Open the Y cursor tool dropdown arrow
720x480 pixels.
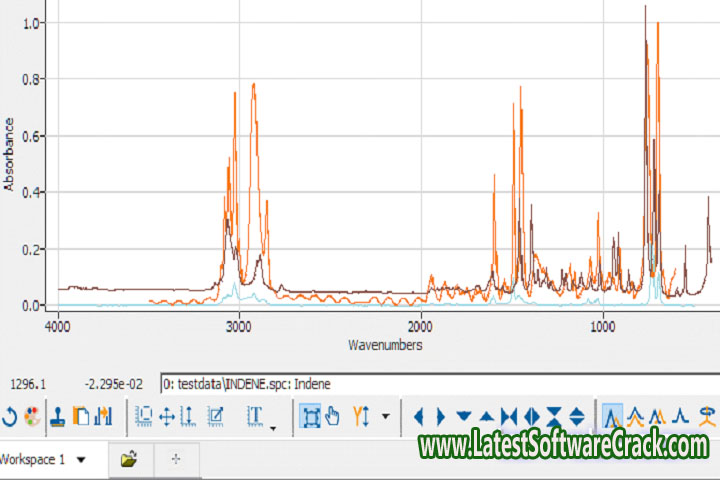pos(385,416)
